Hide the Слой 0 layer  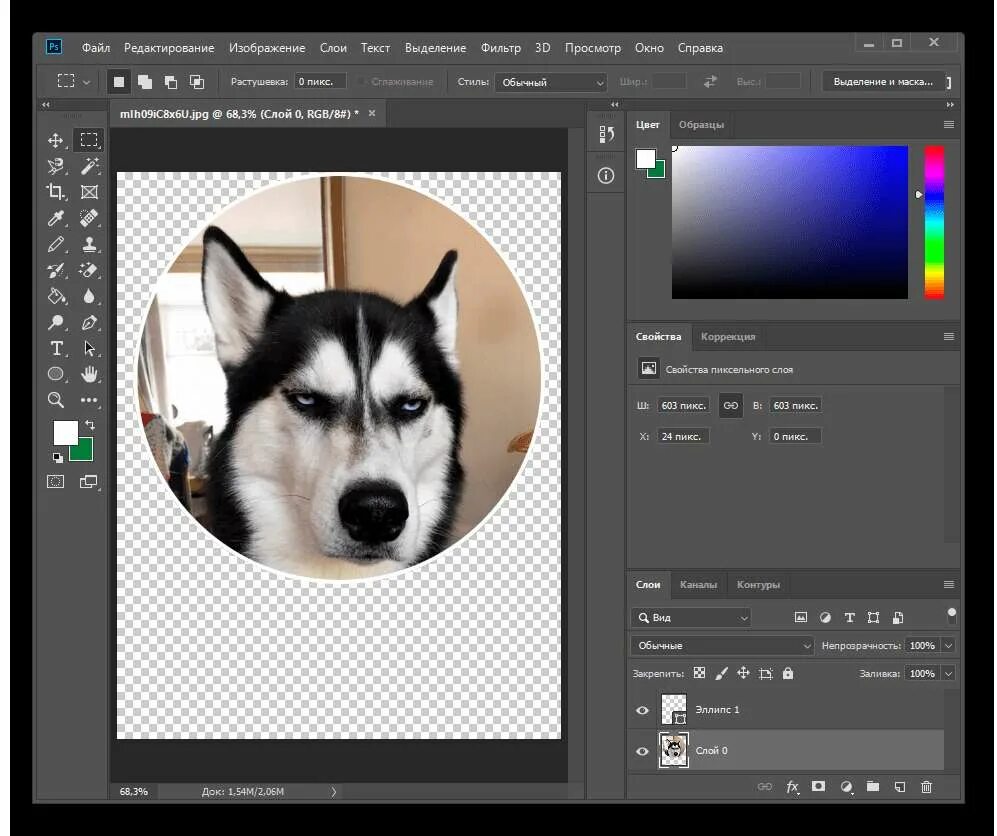[x=643, y=750]
